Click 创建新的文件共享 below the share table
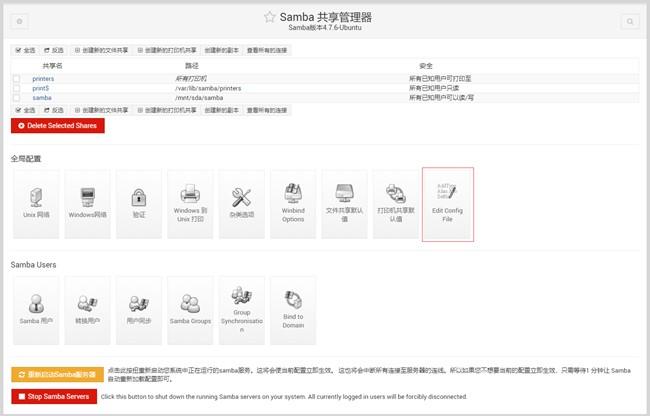This screenshot has height=416, width=650. pos(102,110)
